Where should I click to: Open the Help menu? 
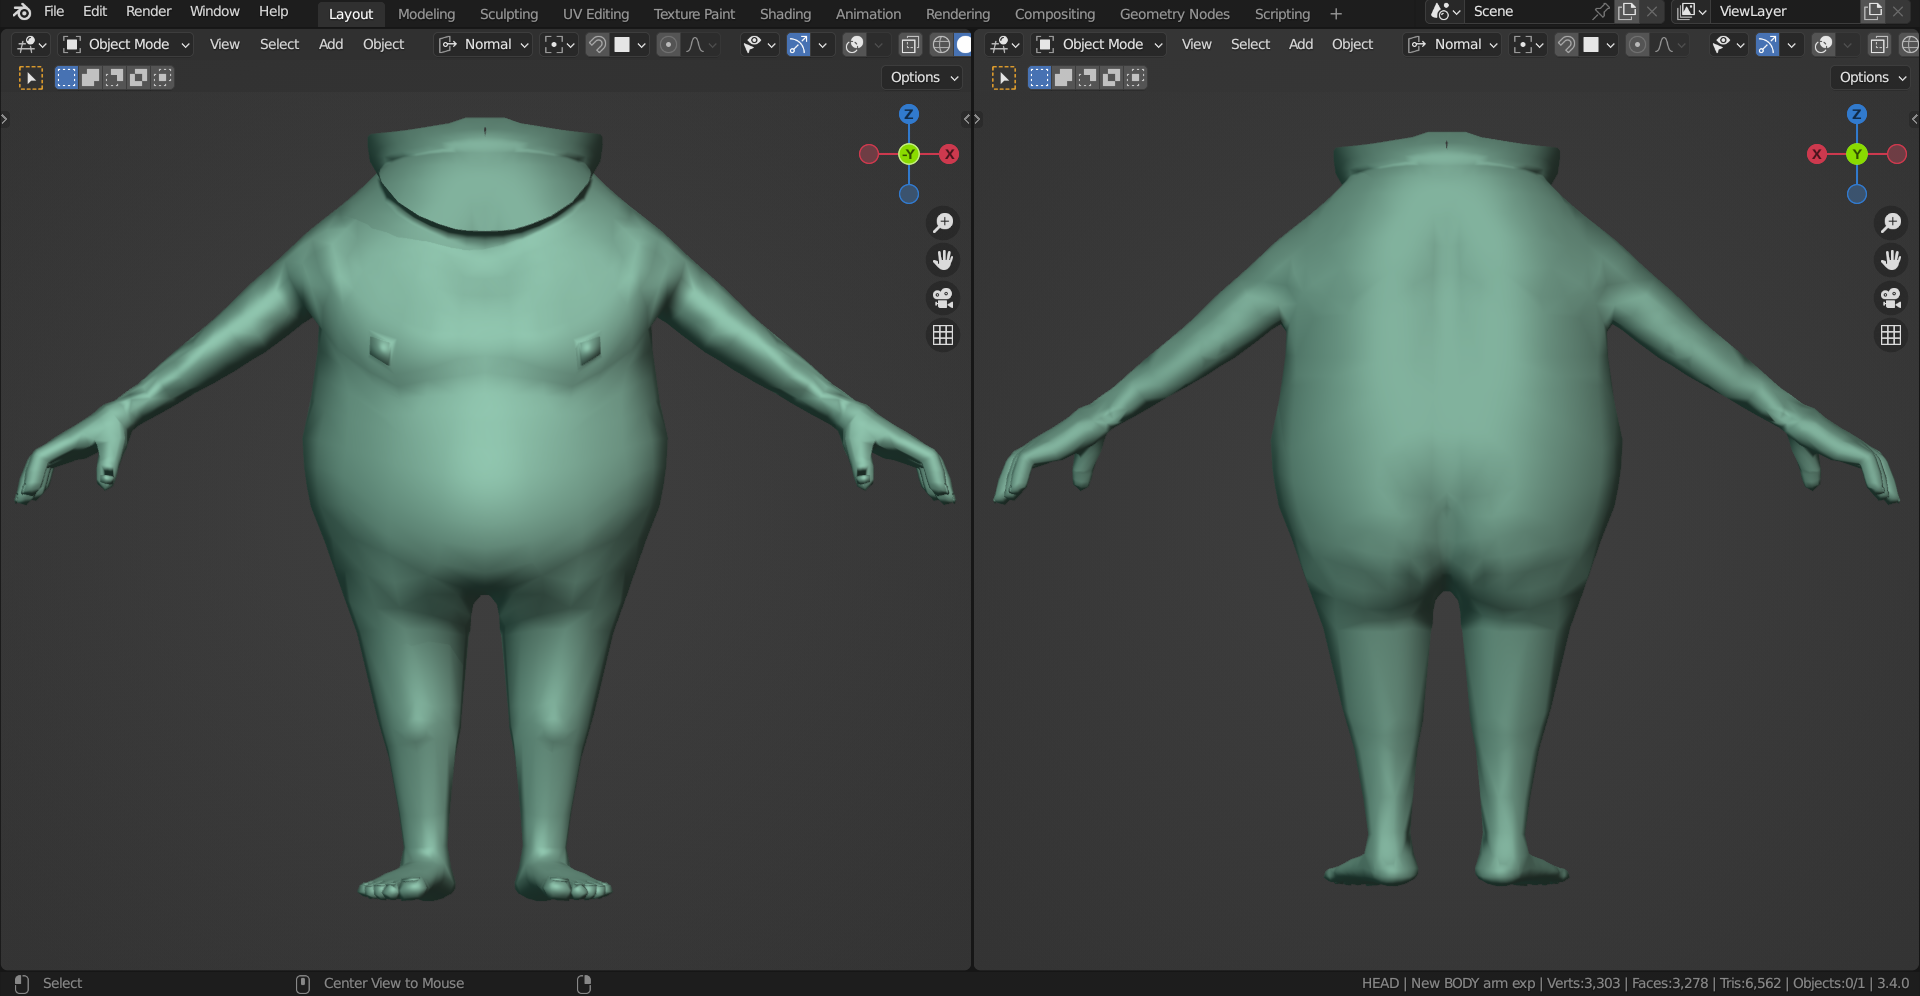click(x=273, y=12)
